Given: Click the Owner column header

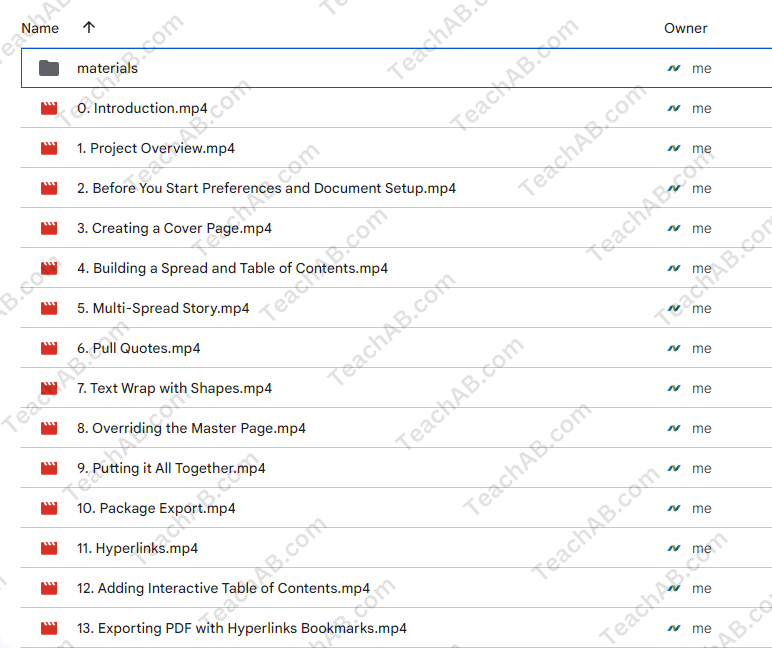Looking at the screenshot, I should (x=685, y=28).
